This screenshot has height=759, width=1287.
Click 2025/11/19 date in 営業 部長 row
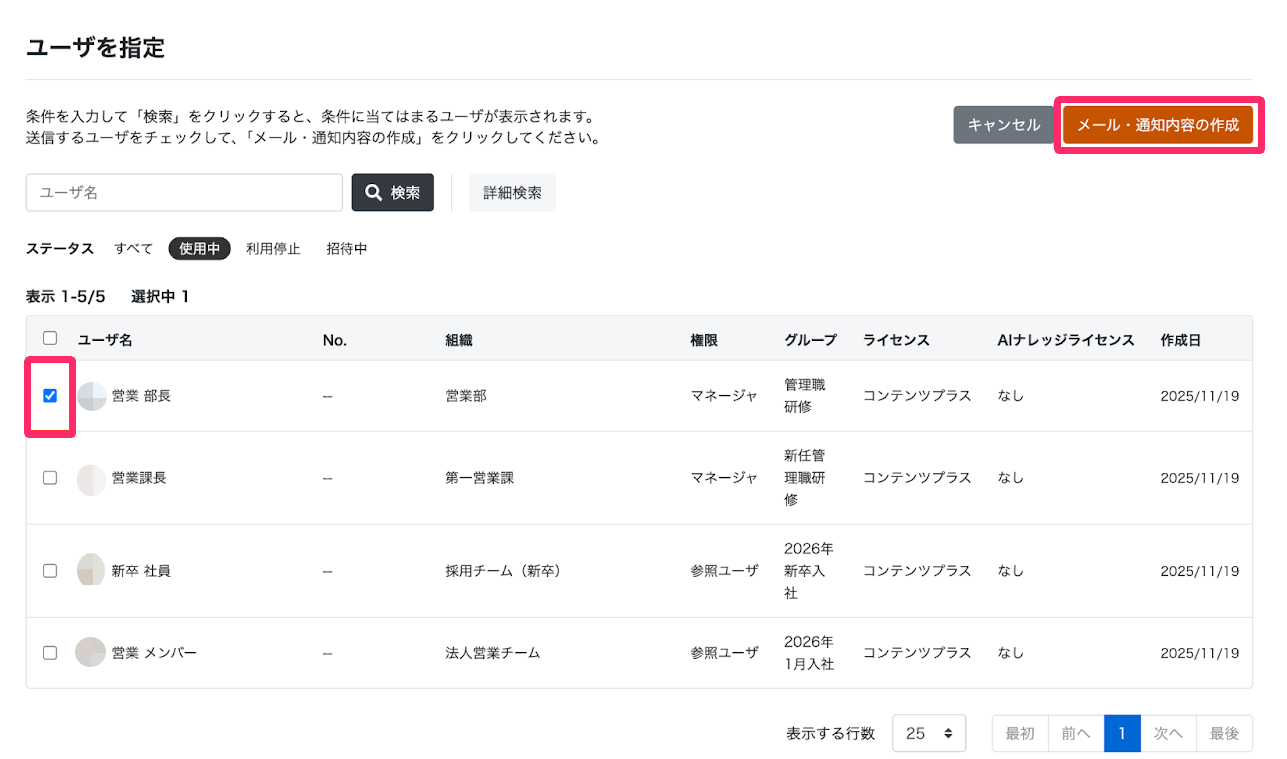pos(1200,396)
